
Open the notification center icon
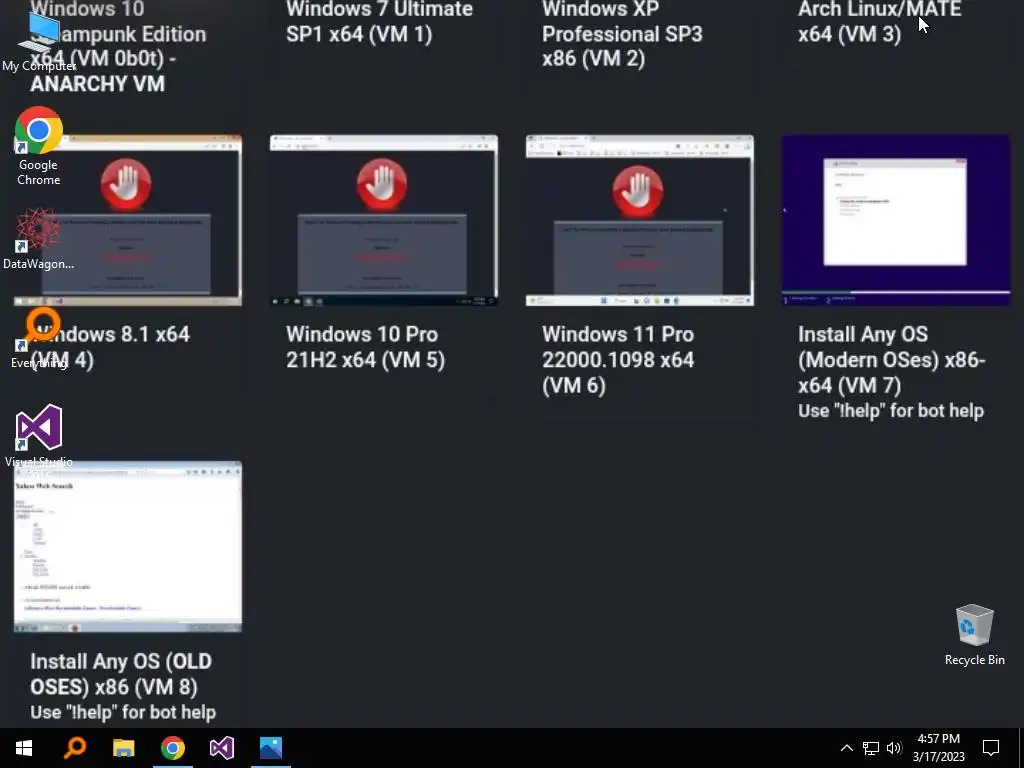coord(991,748)
